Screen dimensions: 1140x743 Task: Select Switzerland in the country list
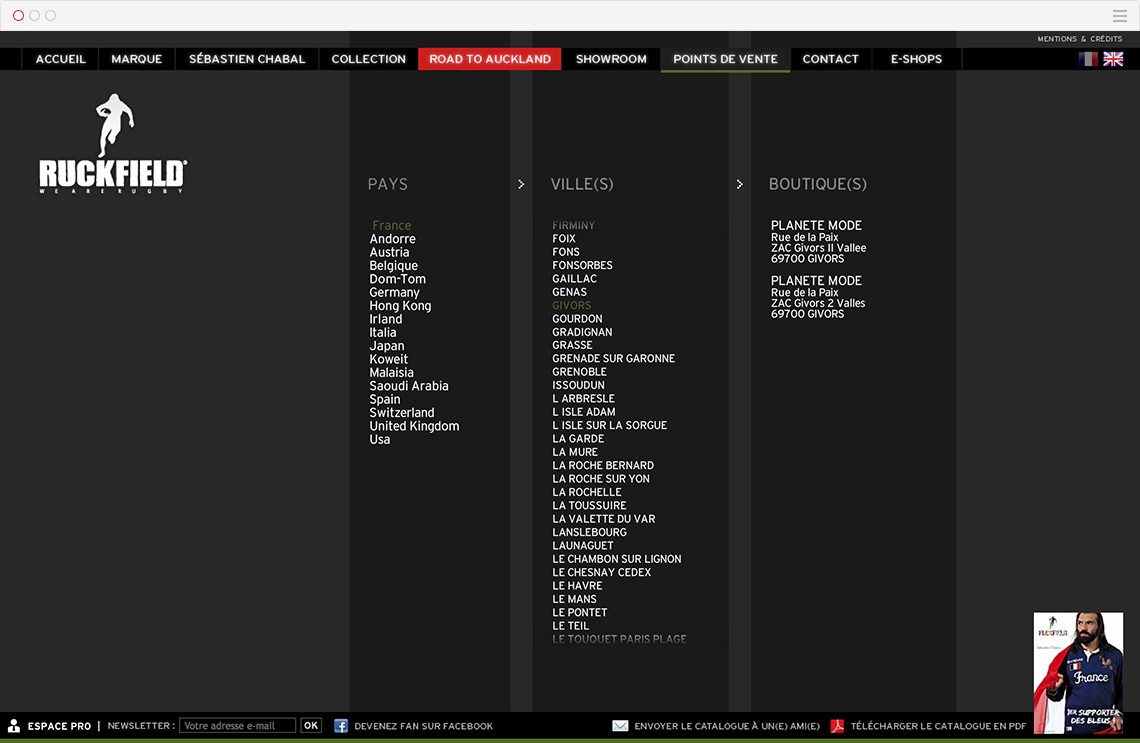click(x=401, y=413)
